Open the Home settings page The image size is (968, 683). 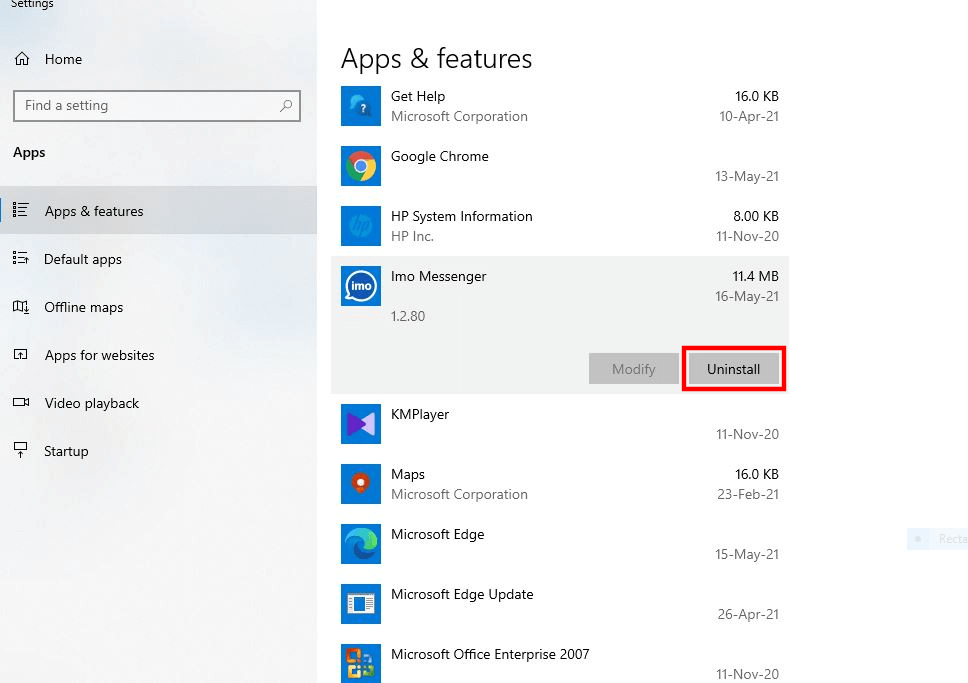(x=158, y=59)
